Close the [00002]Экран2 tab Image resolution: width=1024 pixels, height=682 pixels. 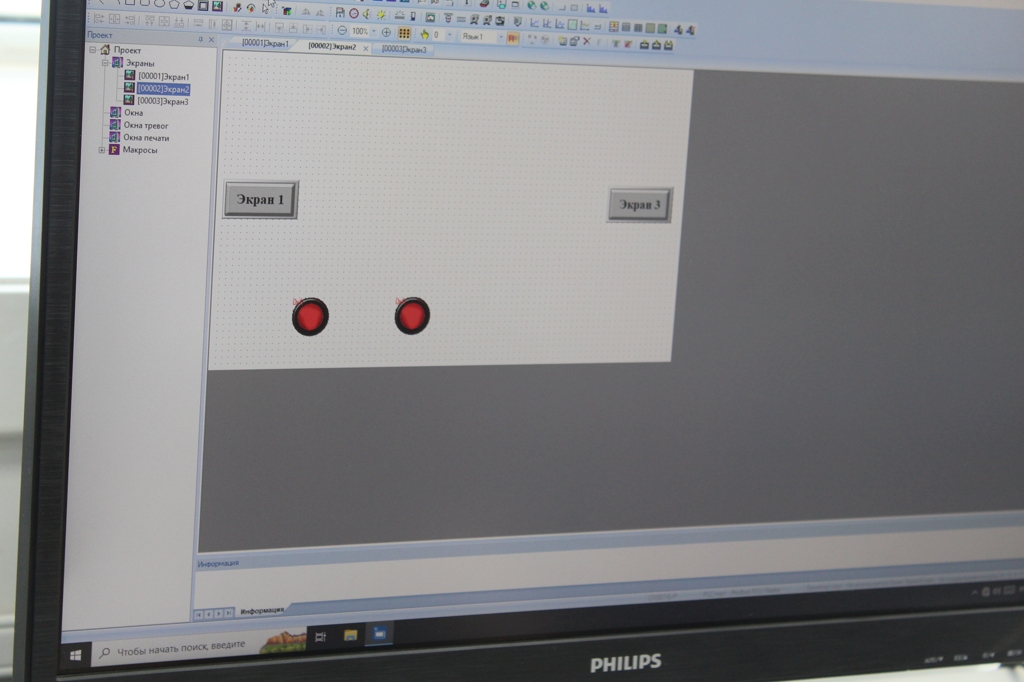365,48
